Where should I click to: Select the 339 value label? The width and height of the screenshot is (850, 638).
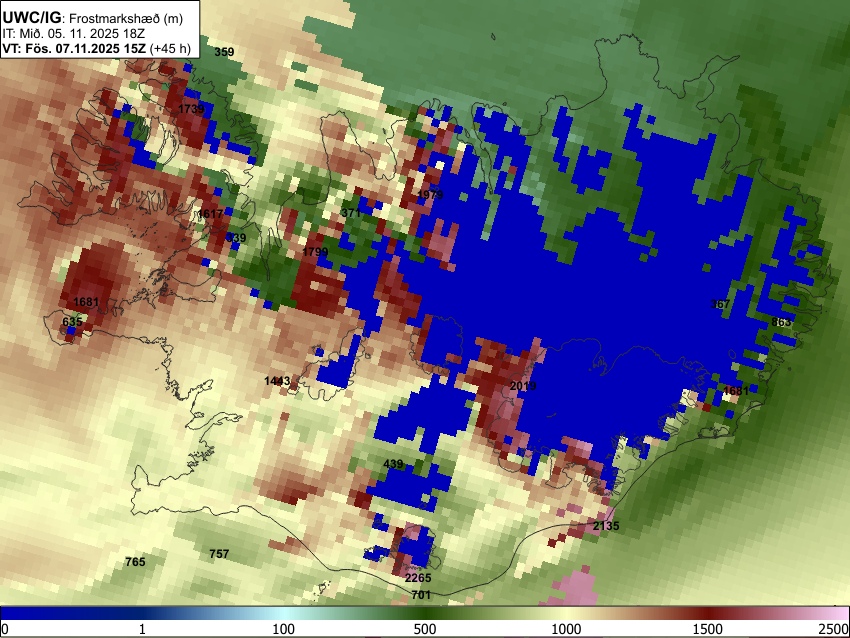(236, 237)
